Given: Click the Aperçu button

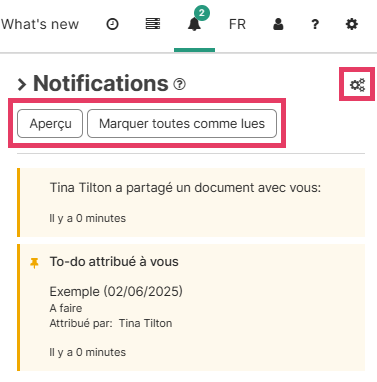Looking at the screenshot, I should tap(50, 123).
